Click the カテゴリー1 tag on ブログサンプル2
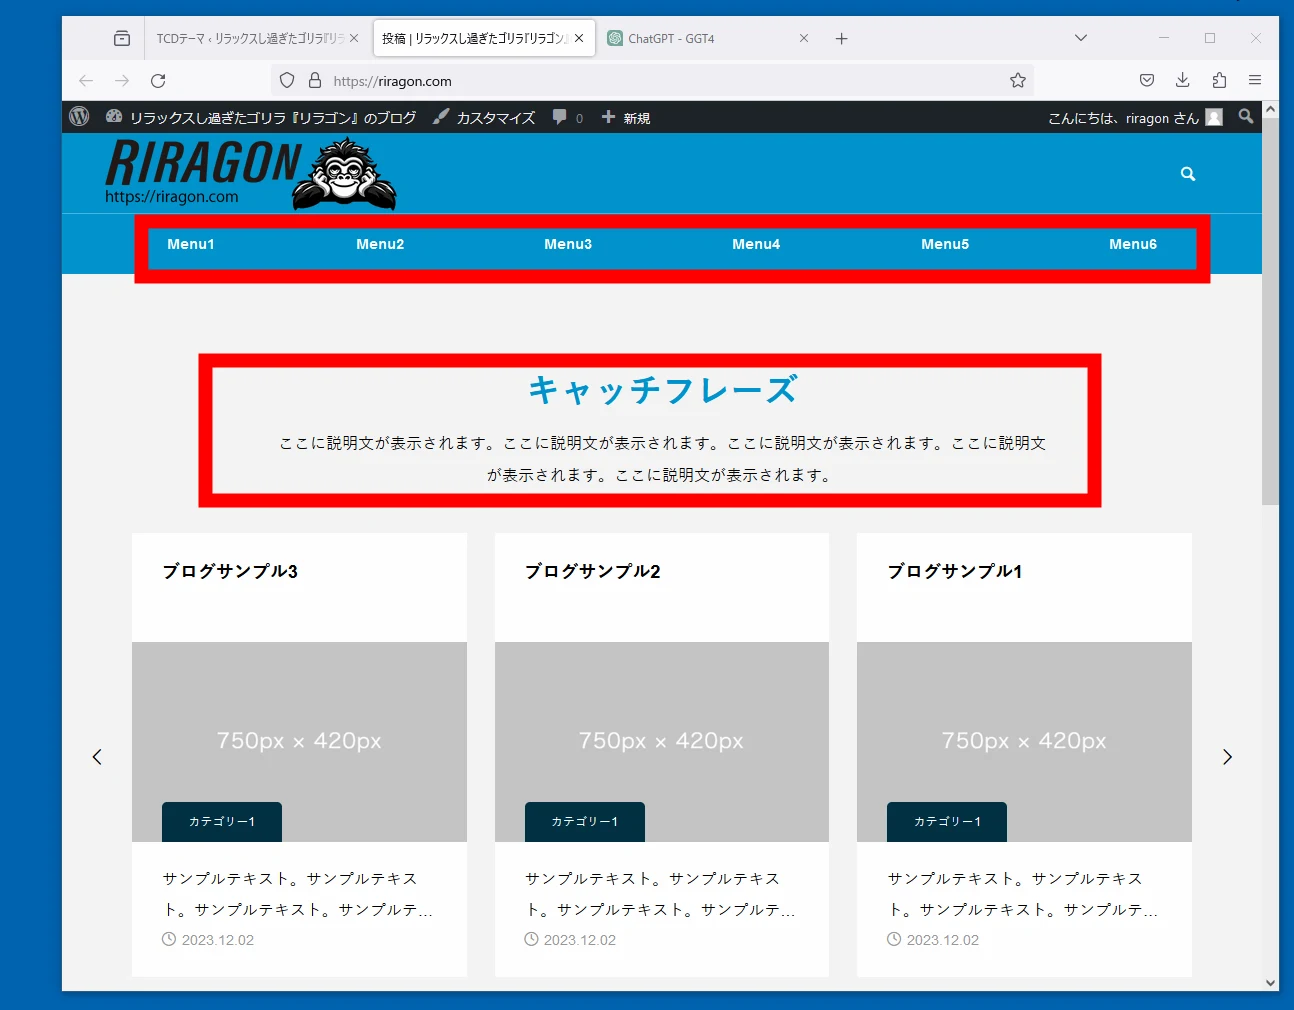Viewport: 1294px width, 1010px height. 584,821
